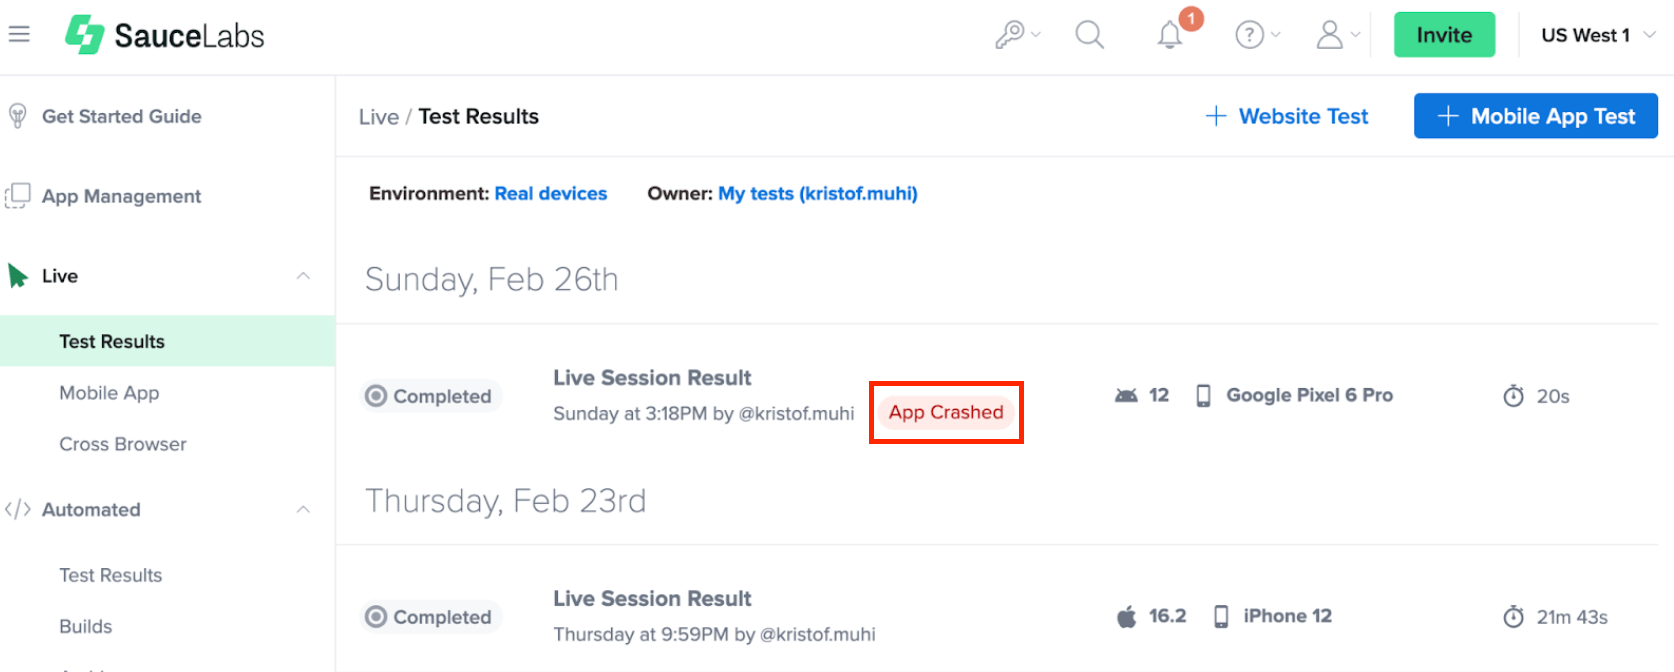
Task: Click the search magnifier icon
Action: tap(1089, 35)
